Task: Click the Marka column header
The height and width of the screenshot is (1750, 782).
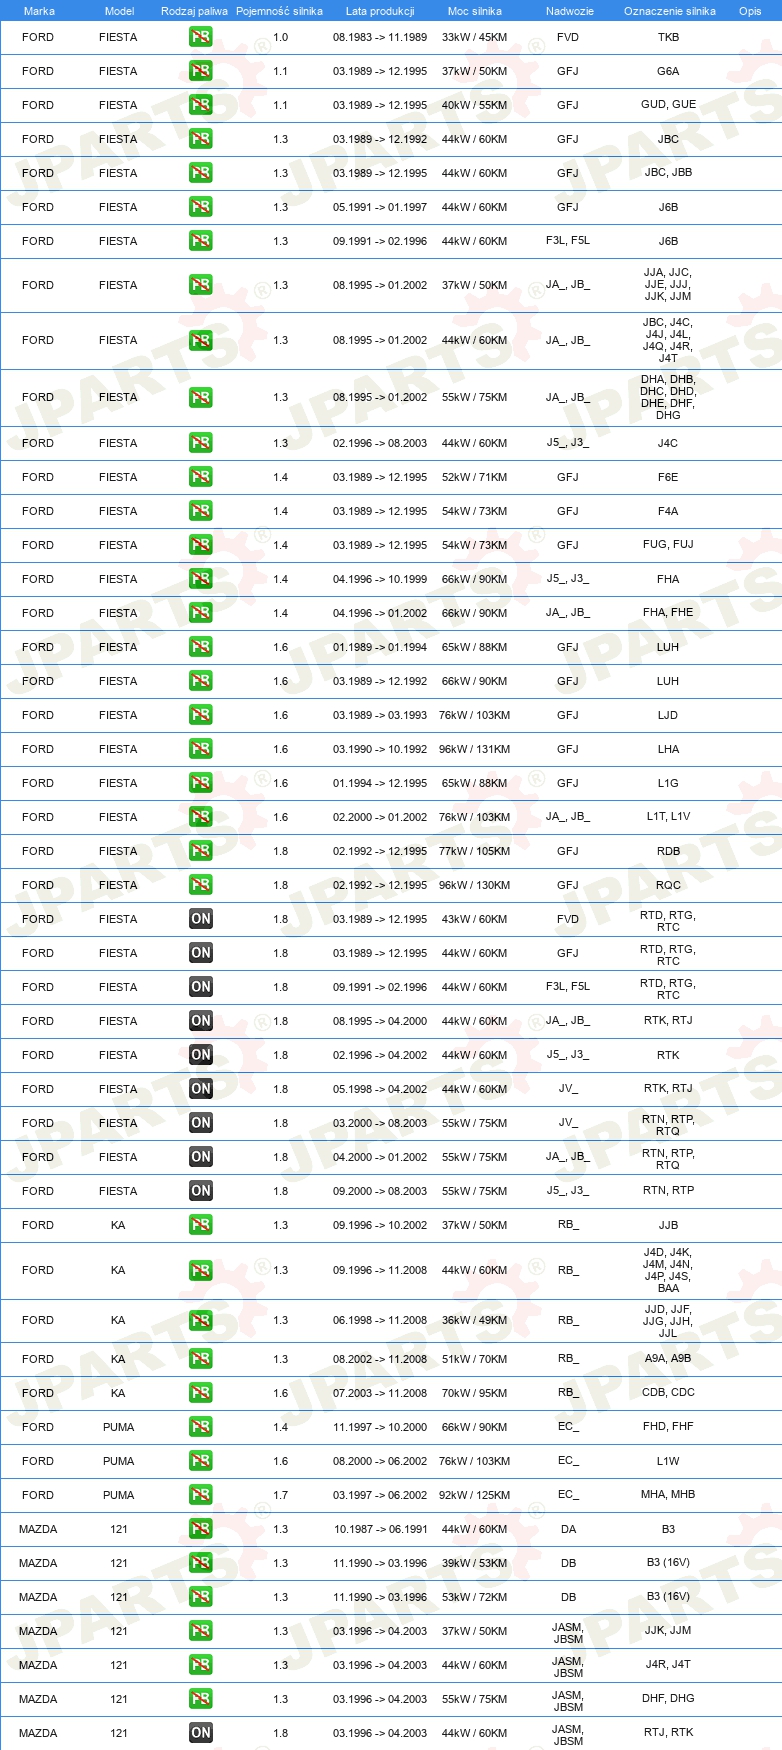Action: pos(39,11)
